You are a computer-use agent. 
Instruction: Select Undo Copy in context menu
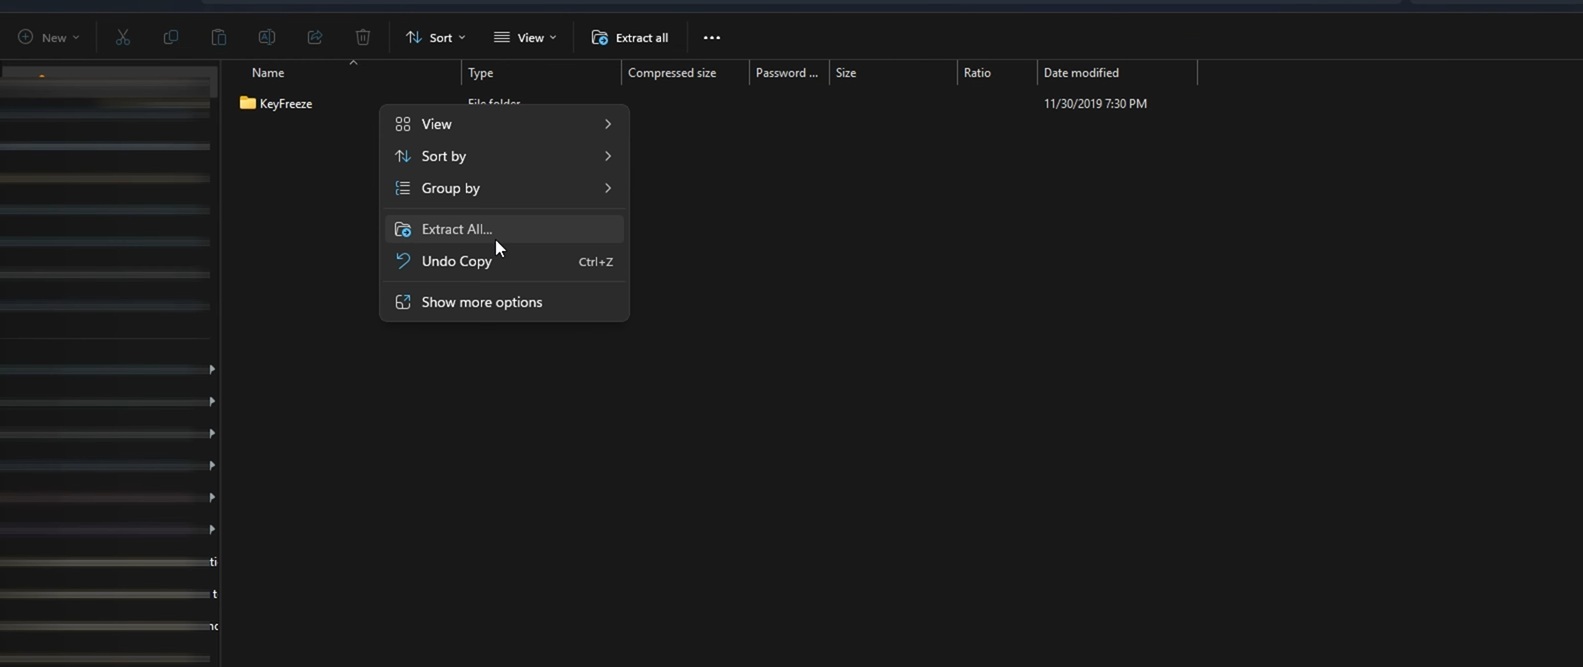(x=457, y=261)
